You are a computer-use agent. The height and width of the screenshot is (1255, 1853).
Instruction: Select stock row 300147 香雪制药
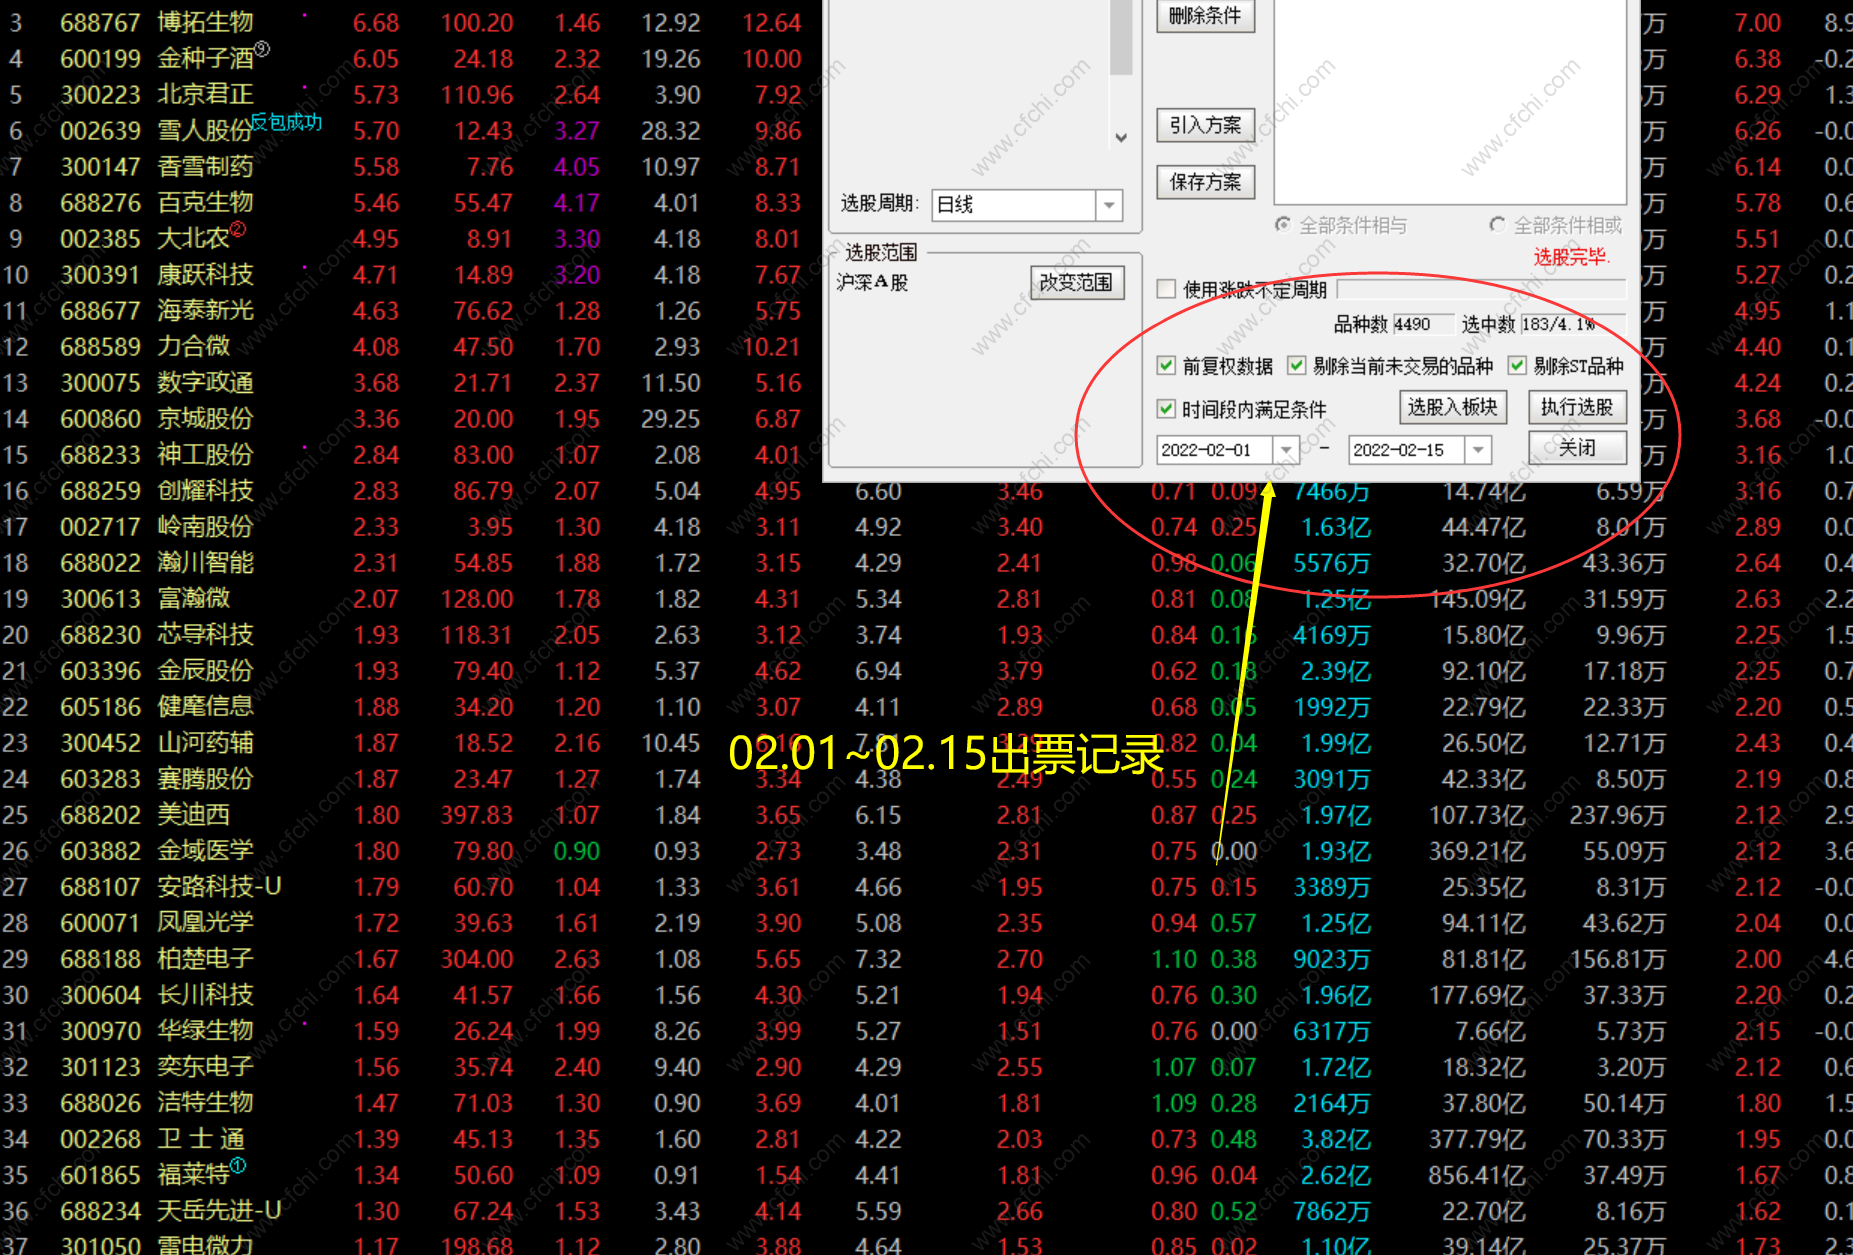point(156,166)
